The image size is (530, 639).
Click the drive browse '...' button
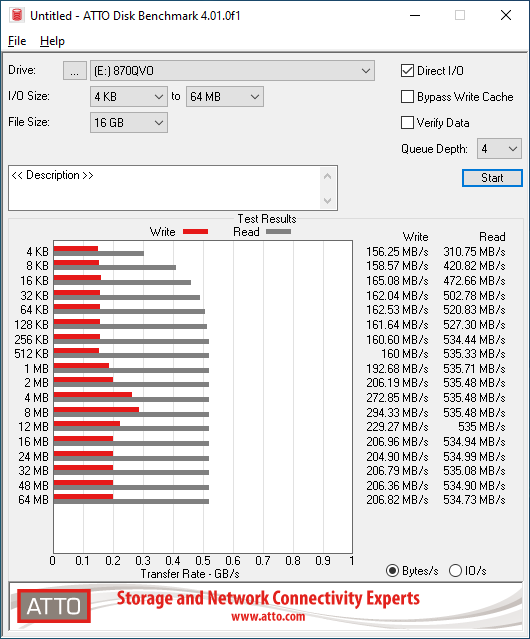(x=75, y=71)
